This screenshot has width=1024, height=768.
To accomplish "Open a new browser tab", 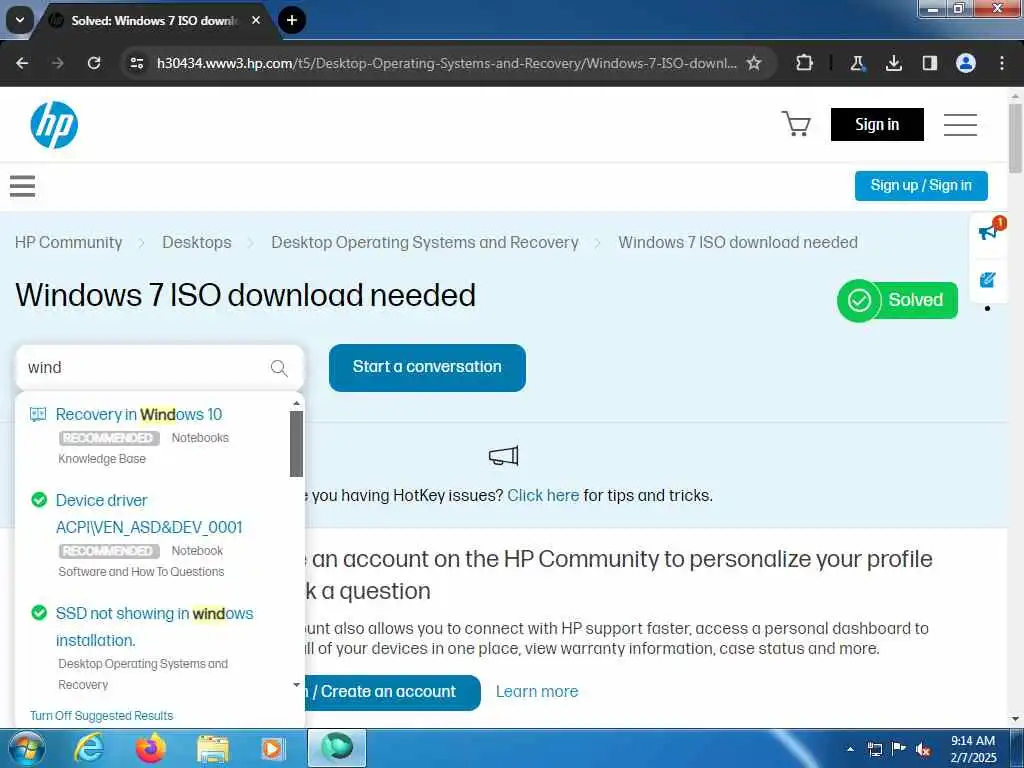I will coord(292,20).
